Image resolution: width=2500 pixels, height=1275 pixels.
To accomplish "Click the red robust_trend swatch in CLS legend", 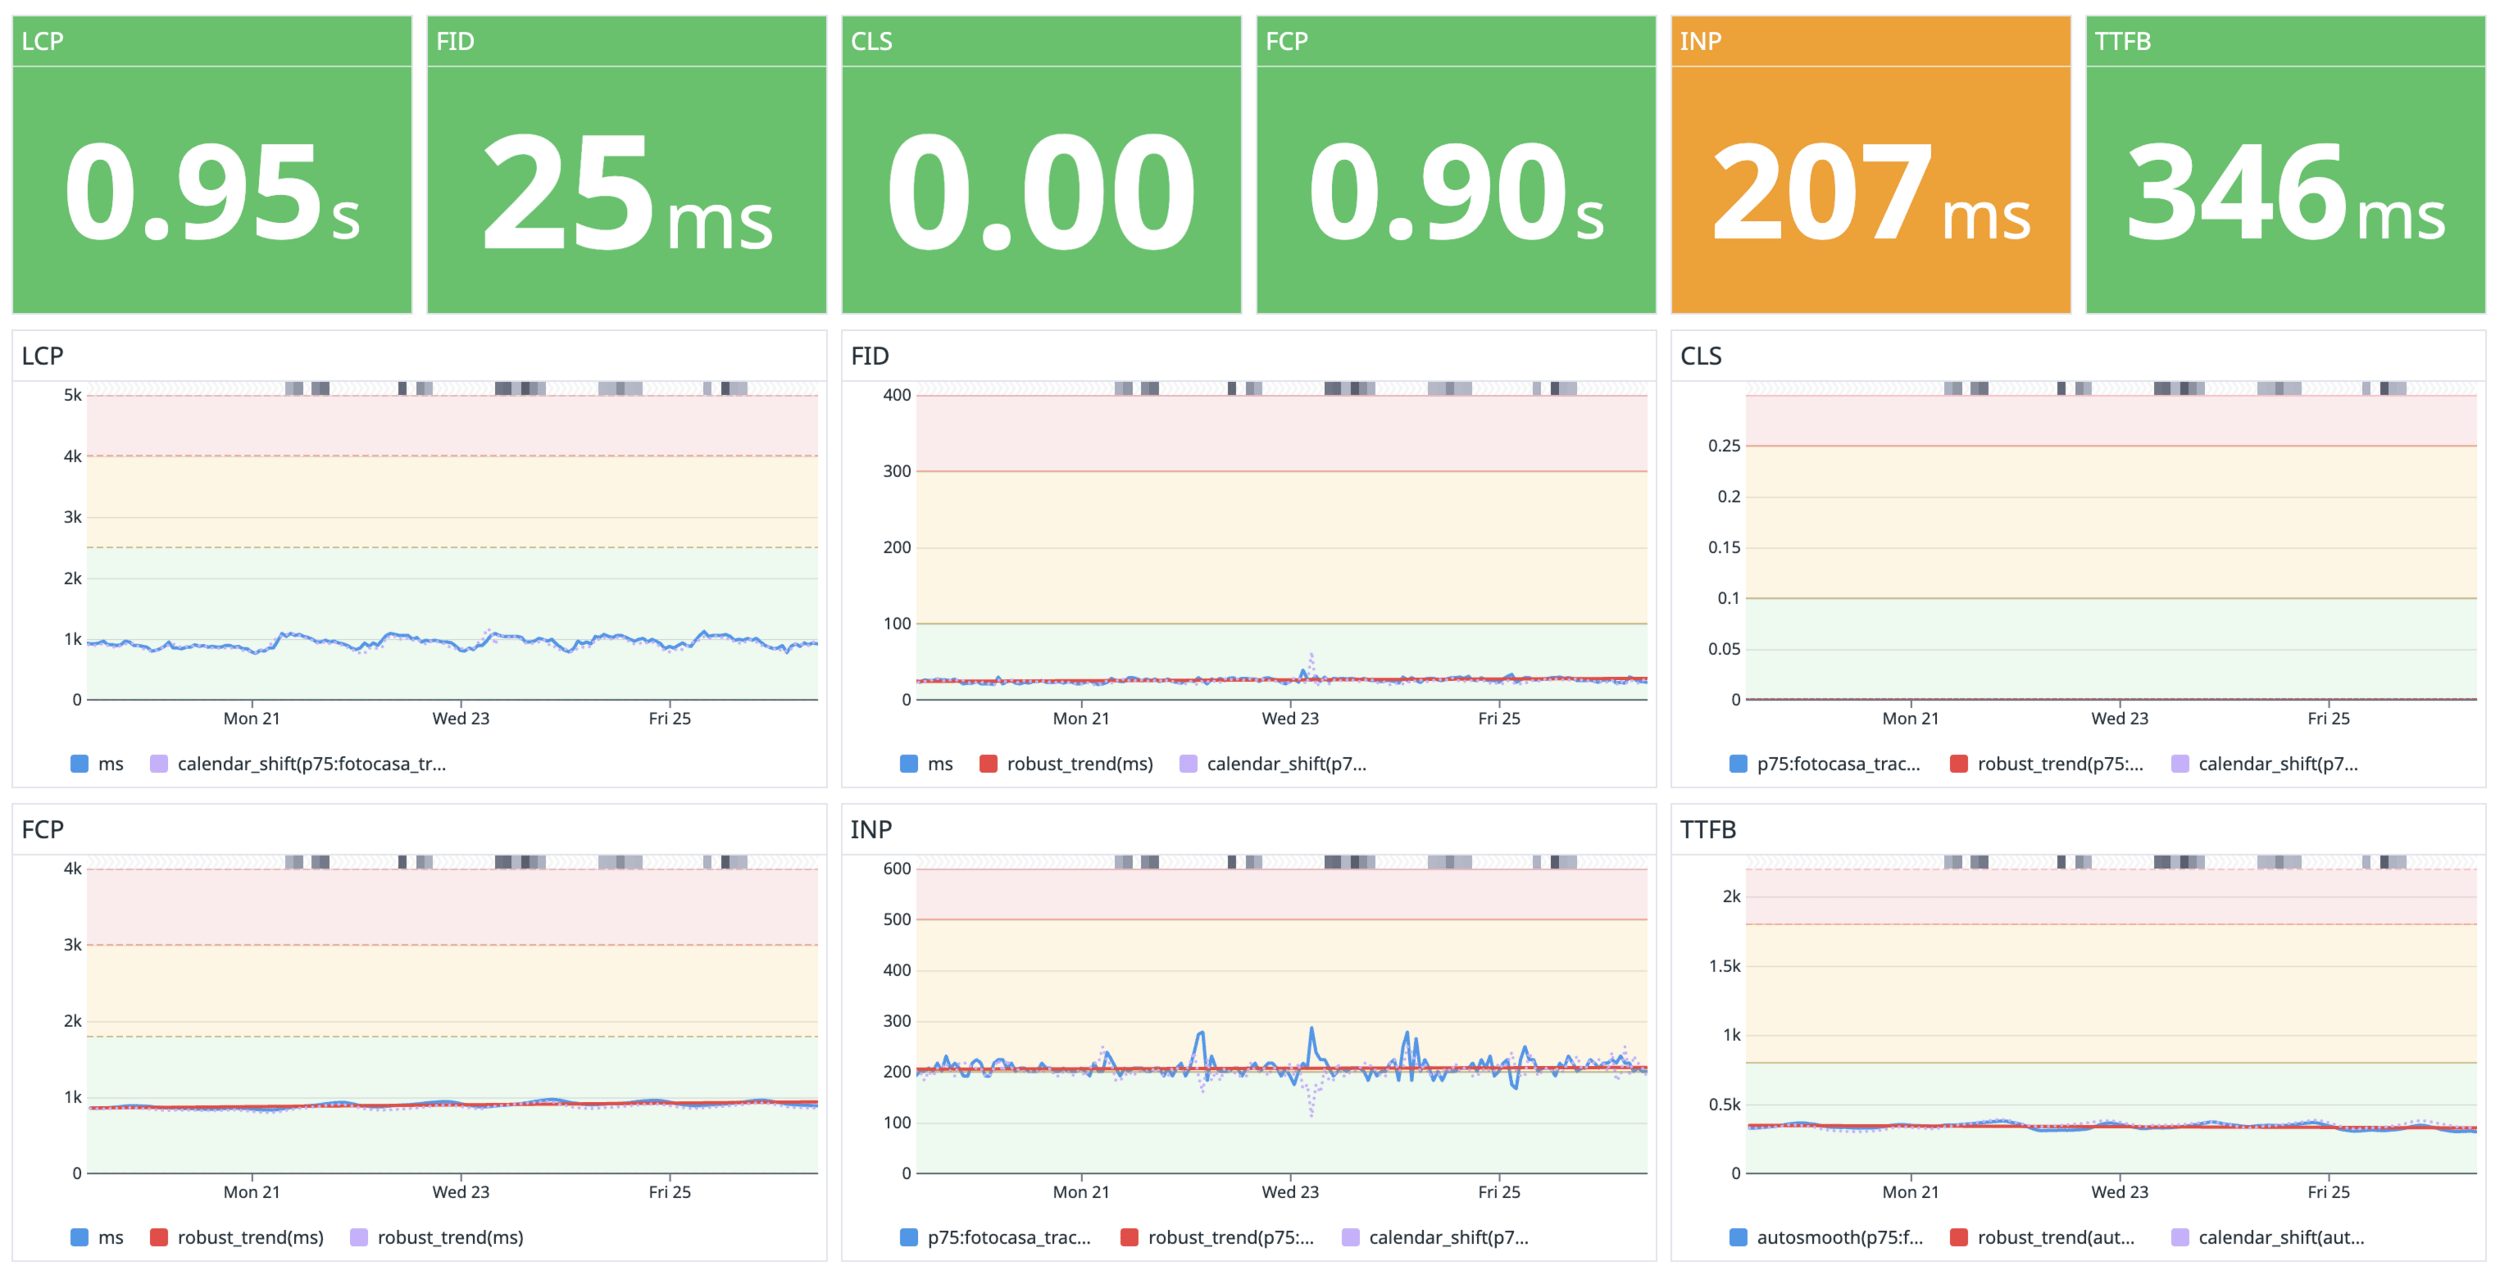I will pos(1958,764).
